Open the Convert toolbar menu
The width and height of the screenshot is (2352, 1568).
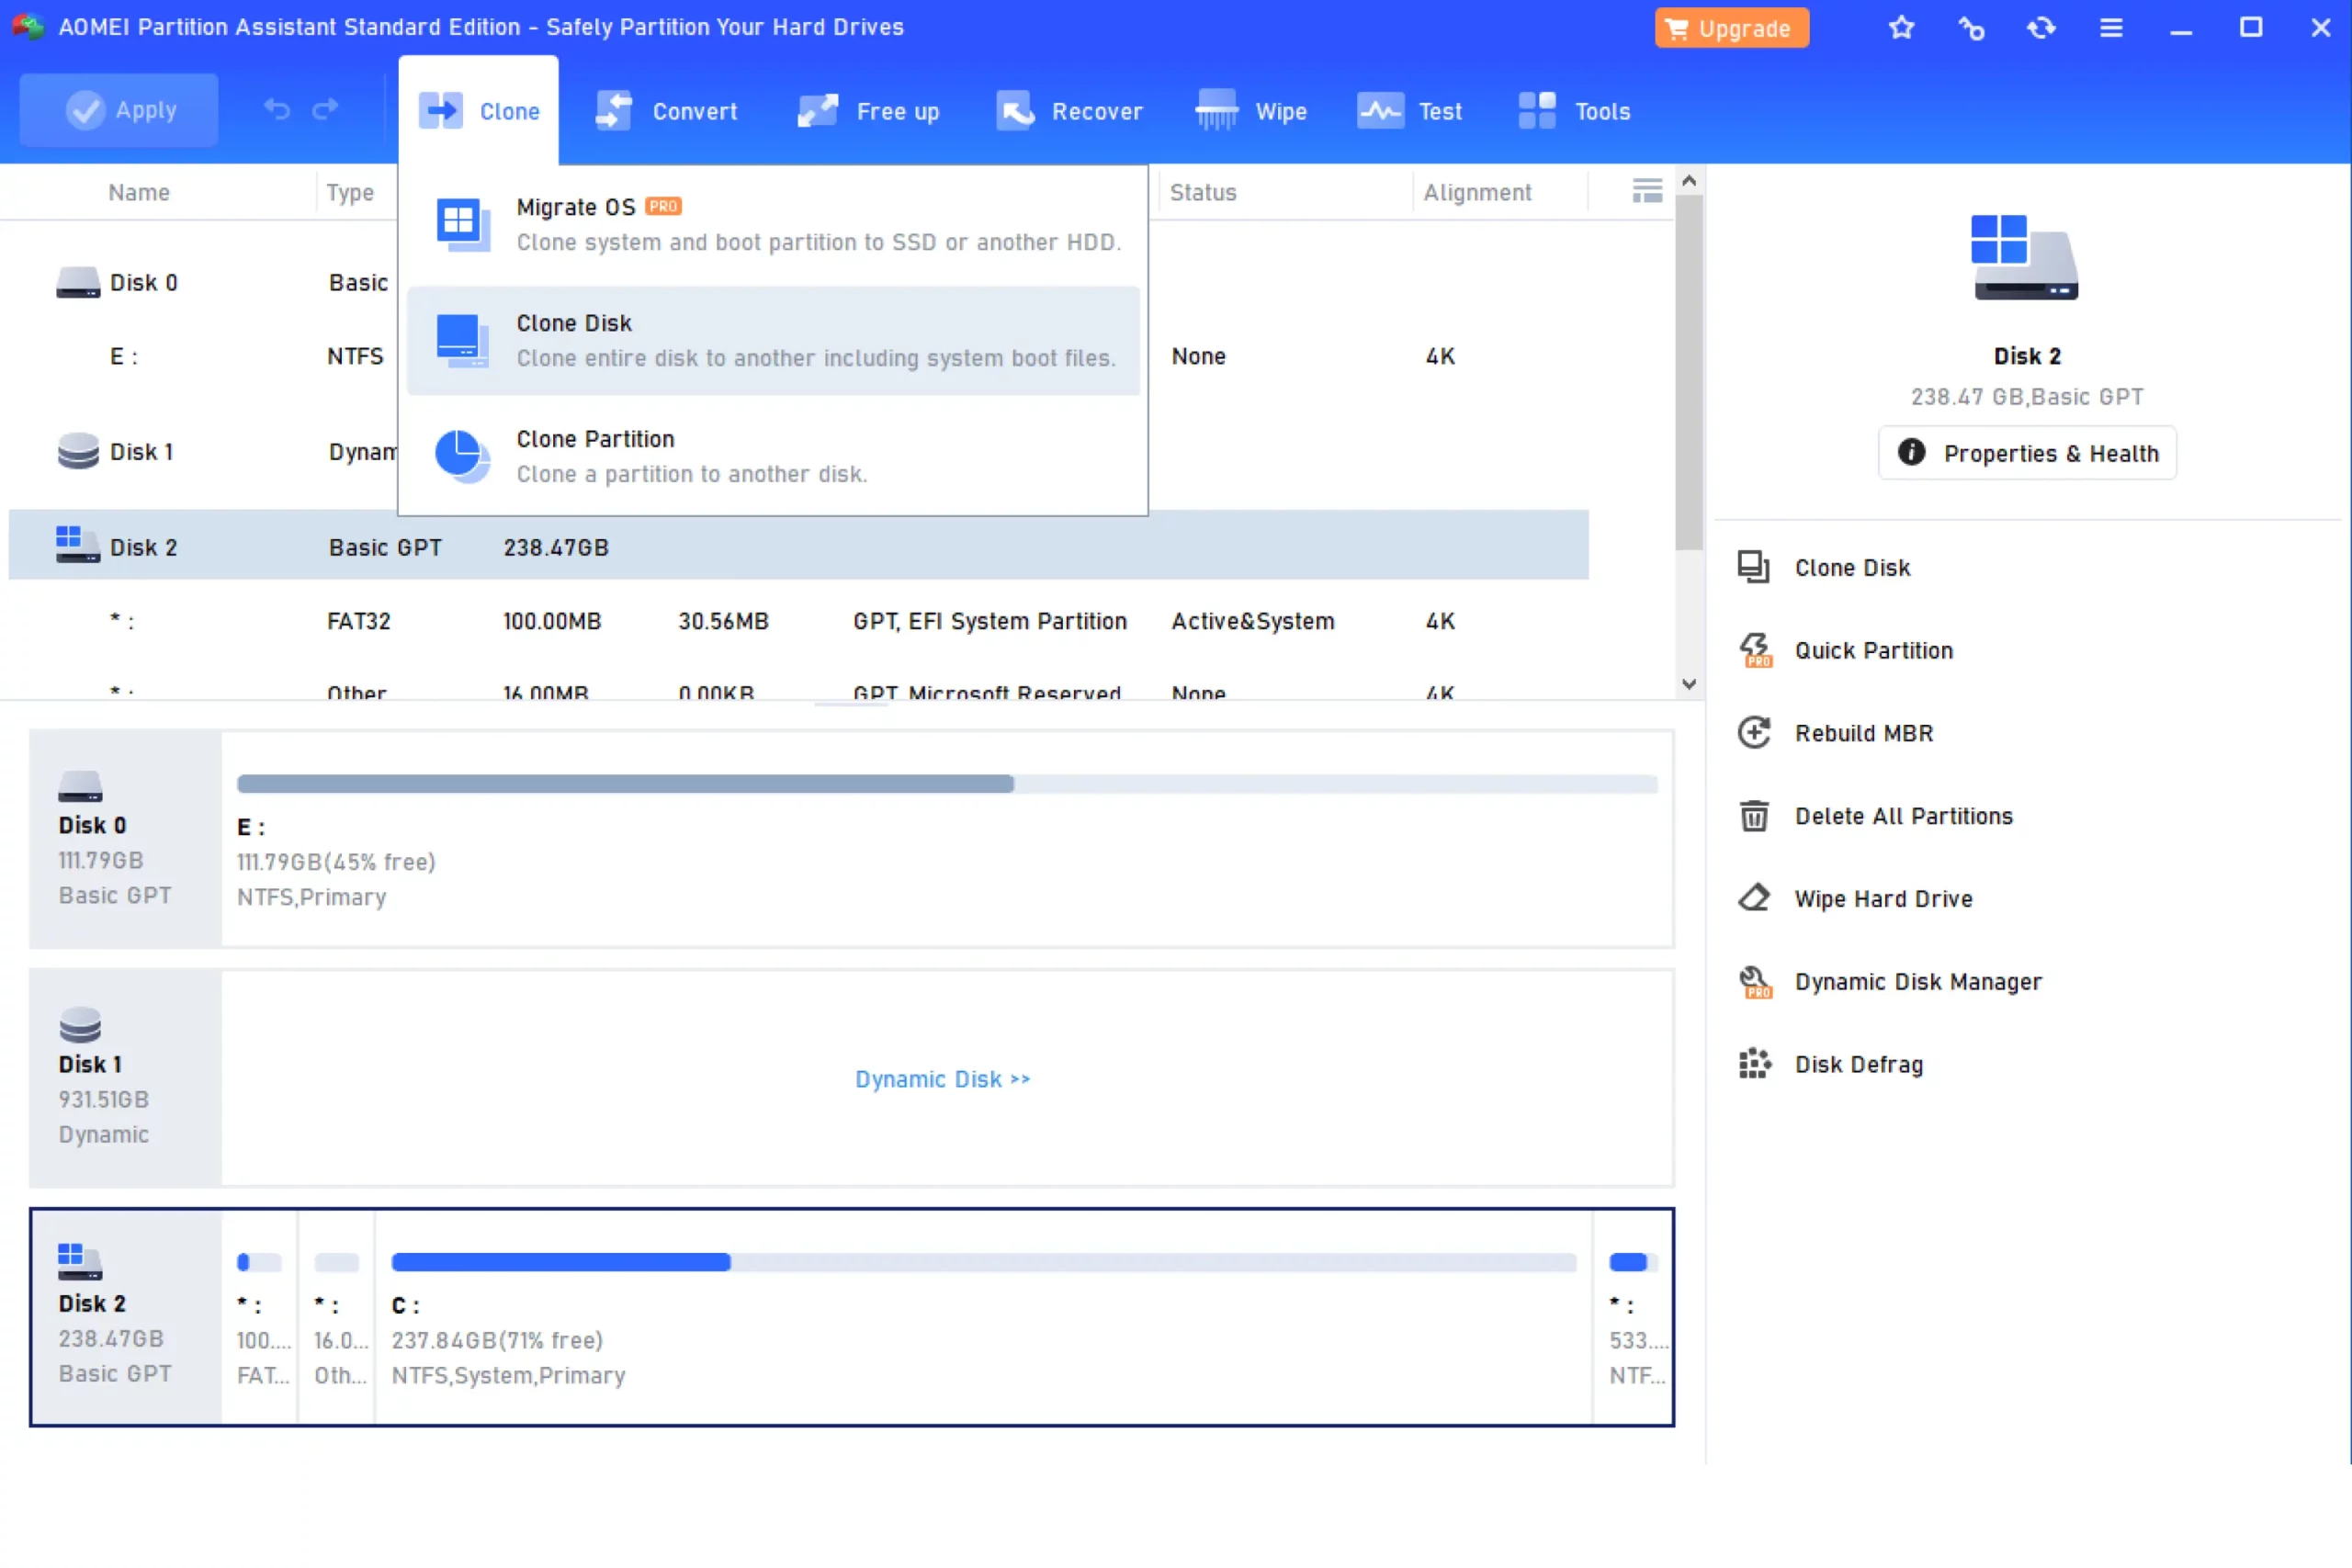click(667, 111)
